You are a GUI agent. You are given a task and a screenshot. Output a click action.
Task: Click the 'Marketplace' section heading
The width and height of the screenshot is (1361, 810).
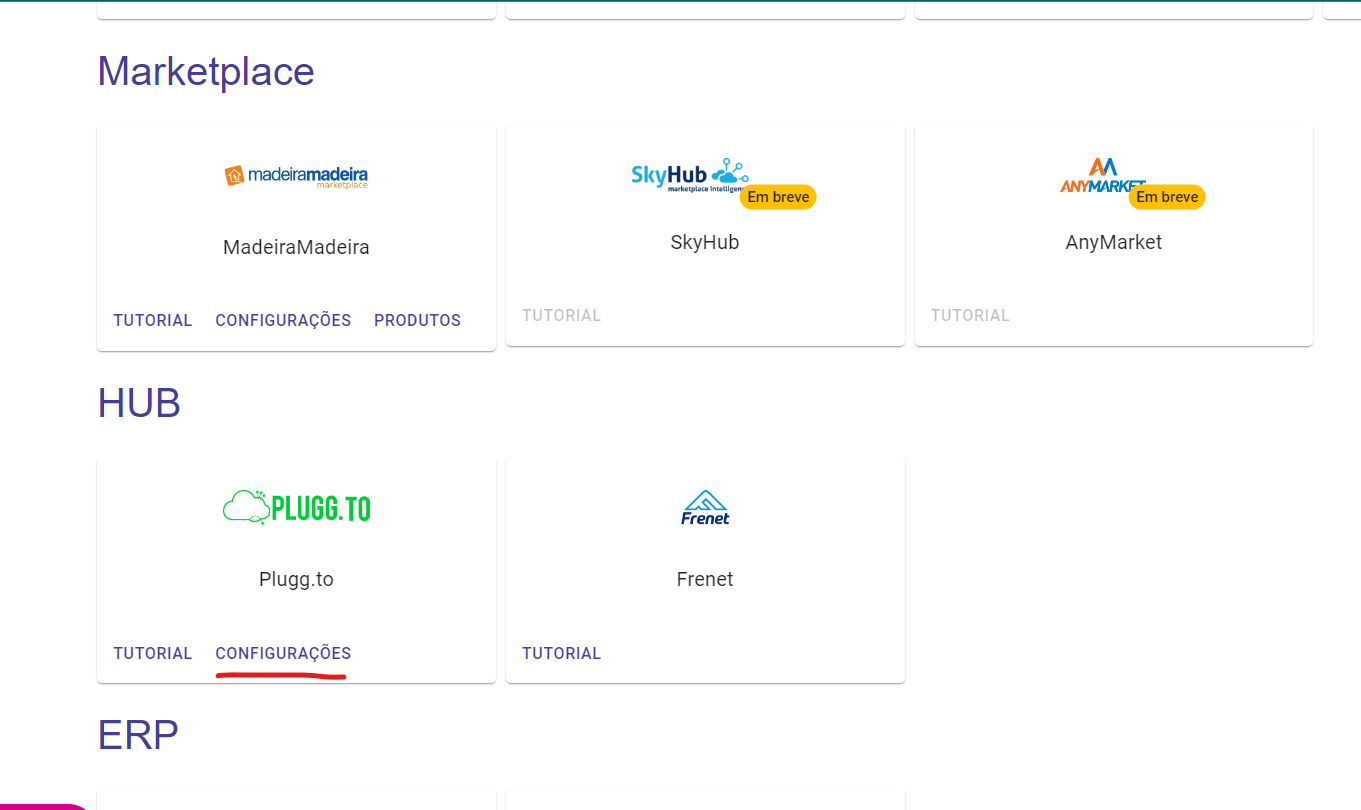(x=206, y=71)
